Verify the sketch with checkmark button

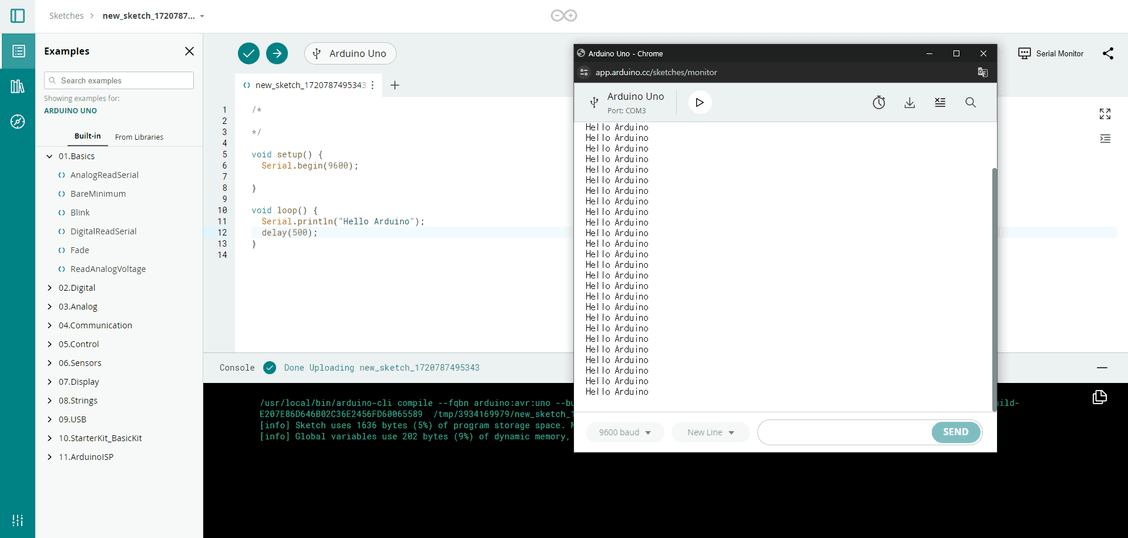[249, 53]
